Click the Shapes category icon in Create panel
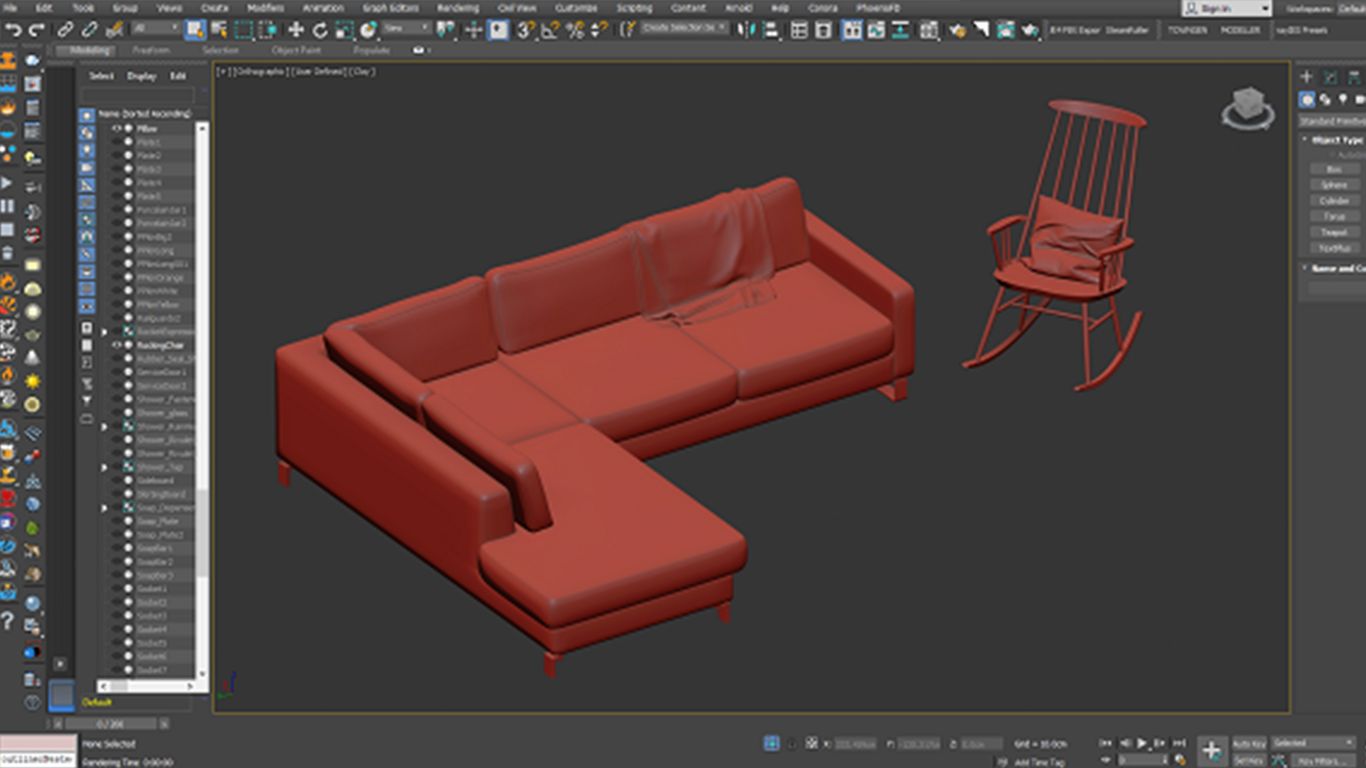Image resolution: width=1366 pixels, height=768 pixels. coord(1325,99)
